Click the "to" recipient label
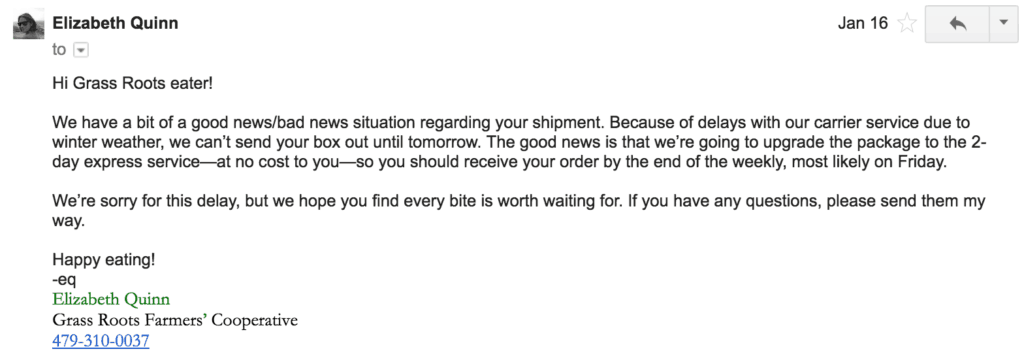 (59, 50)
